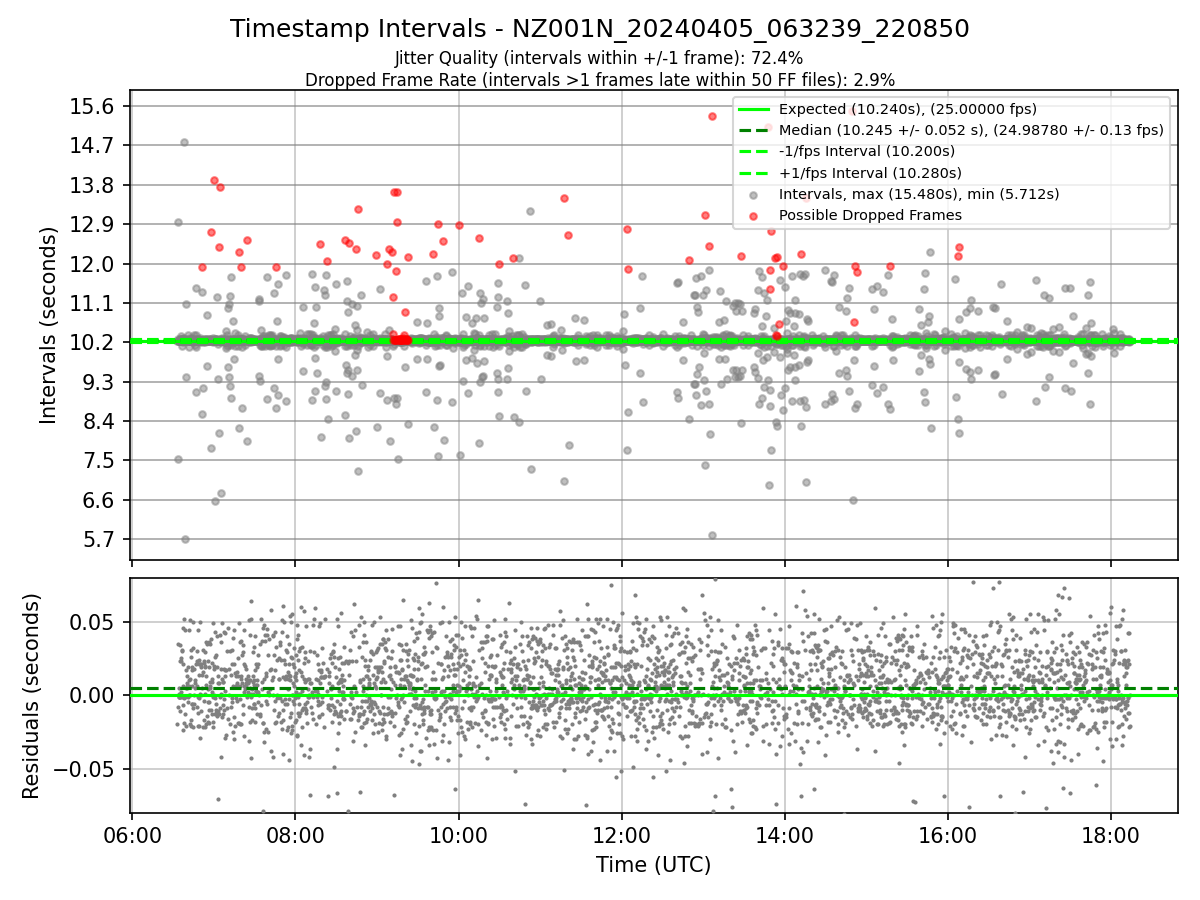The height and width of the screenshot is (900, 1200).
Task: Click the x-axis tick label 12:00
Action: [621, 836]
